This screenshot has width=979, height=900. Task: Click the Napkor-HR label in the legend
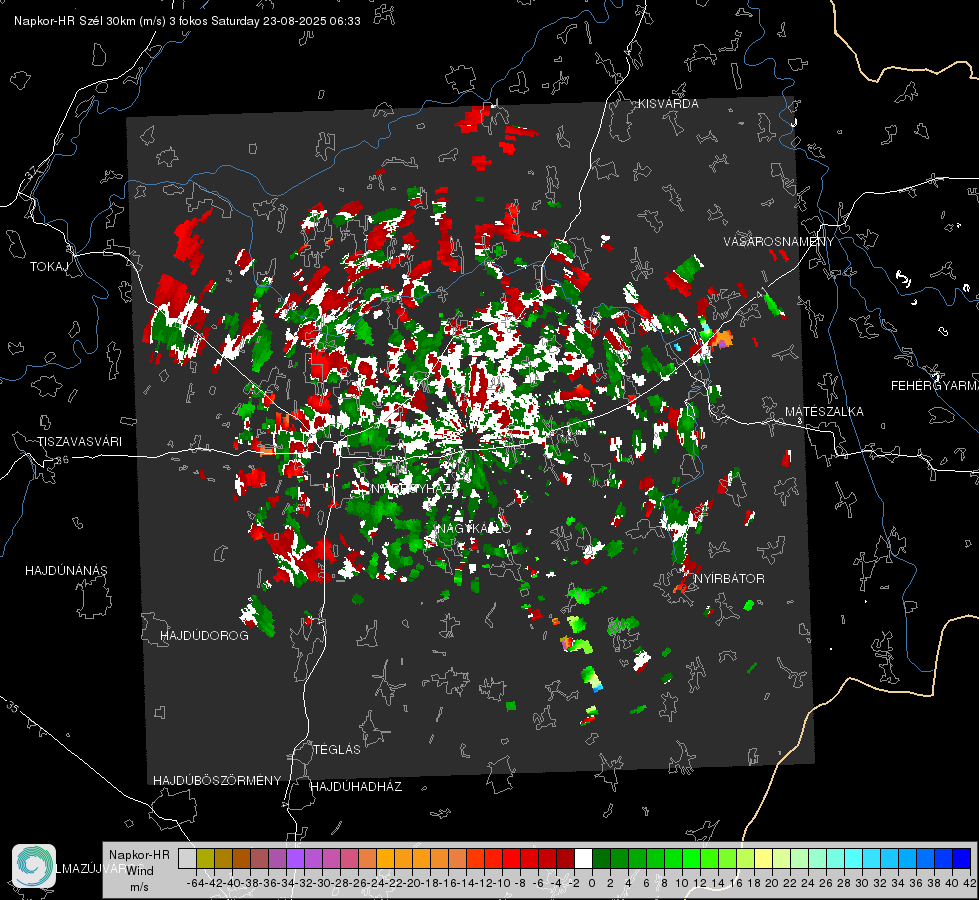139,855
